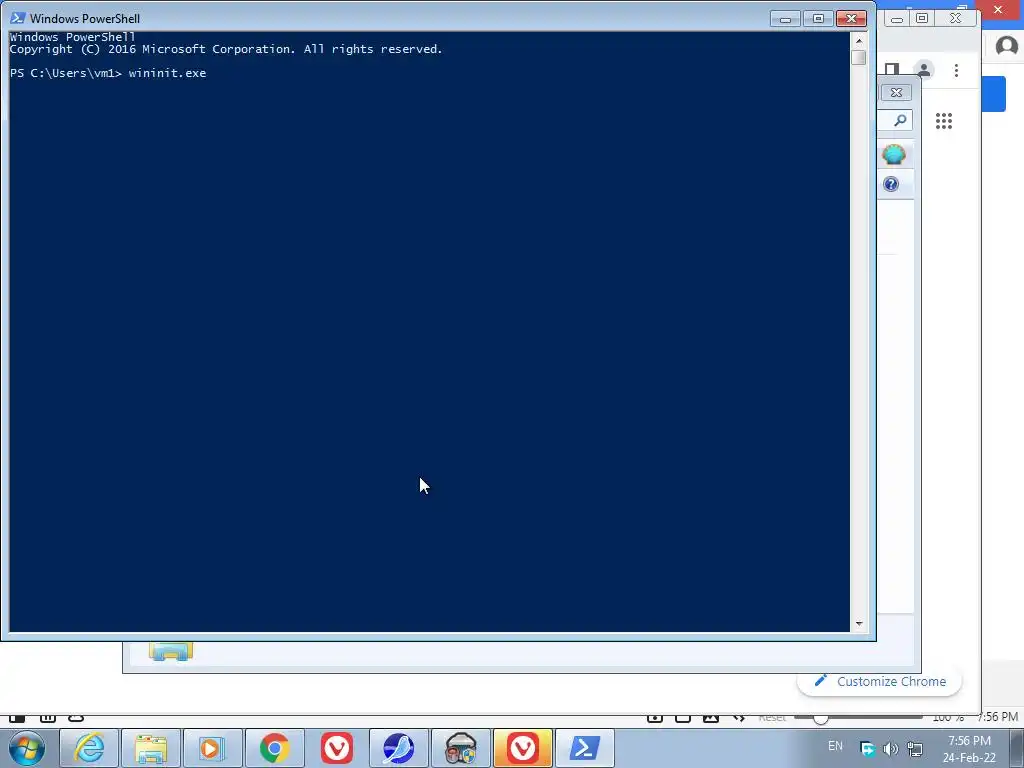Click the wininit.exe command text
Viewport: 1024px width, 768px height.
[x=167, y=73]
